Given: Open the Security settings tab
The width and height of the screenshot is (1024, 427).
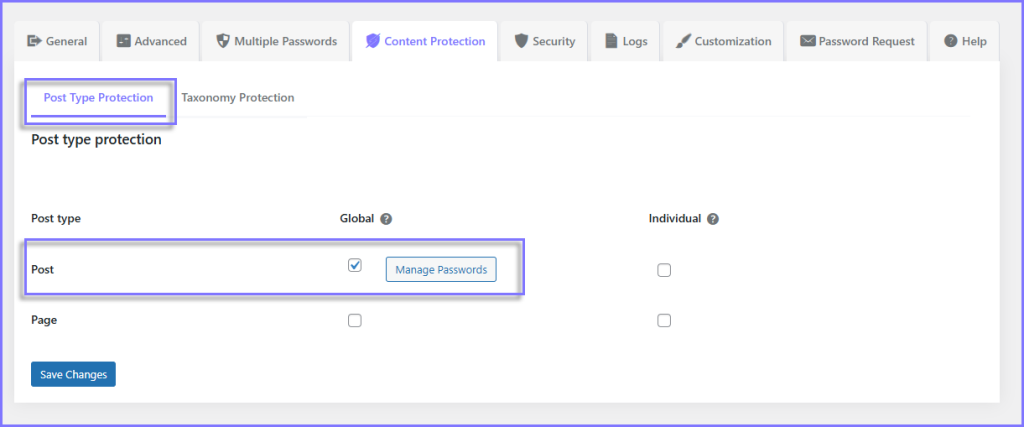Looking at the screenshot, I should pos(544,41).
